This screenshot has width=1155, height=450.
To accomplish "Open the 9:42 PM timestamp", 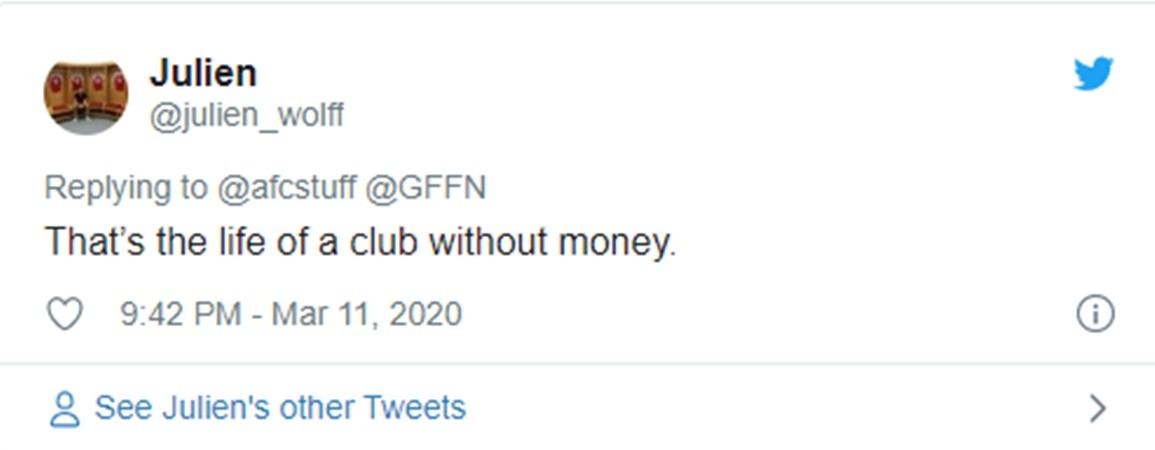I will 180,315.
